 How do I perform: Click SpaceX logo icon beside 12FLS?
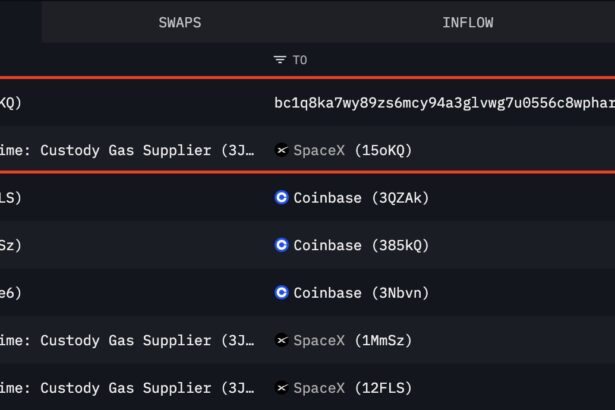[281, 388]
